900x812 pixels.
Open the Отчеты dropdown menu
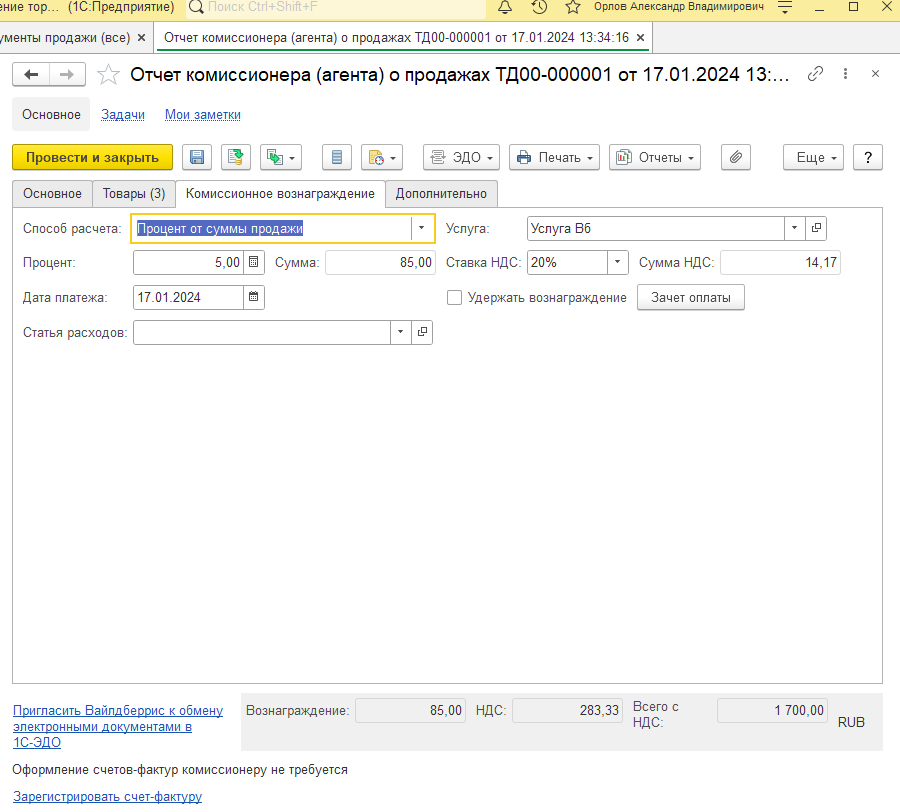click(x=655, y=157)
